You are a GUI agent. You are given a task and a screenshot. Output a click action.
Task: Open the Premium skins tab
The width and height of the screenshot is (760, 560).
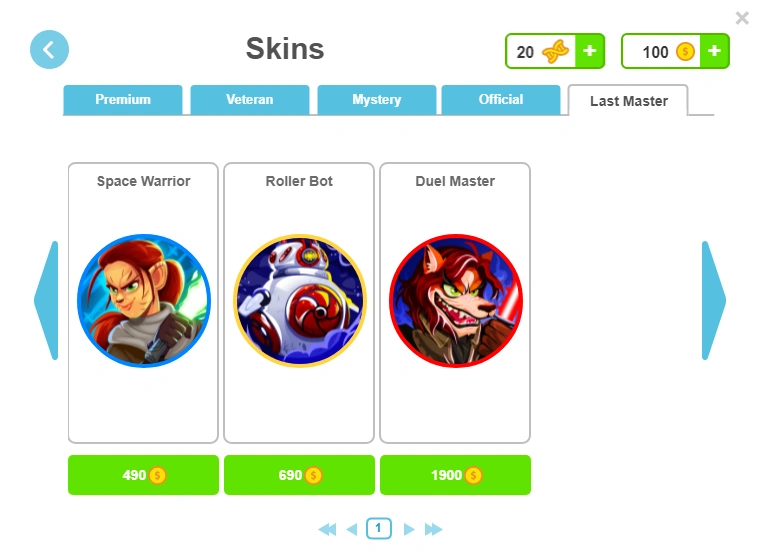pyautogui.click(x=123, y=100)
